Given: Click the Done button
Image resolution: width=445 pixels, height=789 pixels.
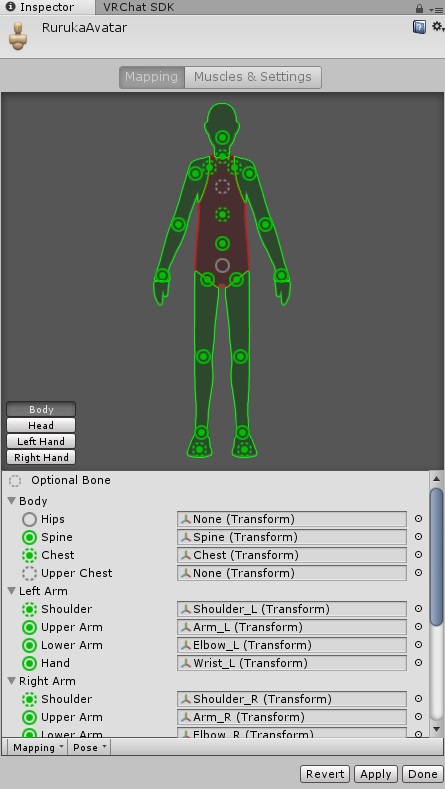Looking at the screenshot, I should (422, 774).
